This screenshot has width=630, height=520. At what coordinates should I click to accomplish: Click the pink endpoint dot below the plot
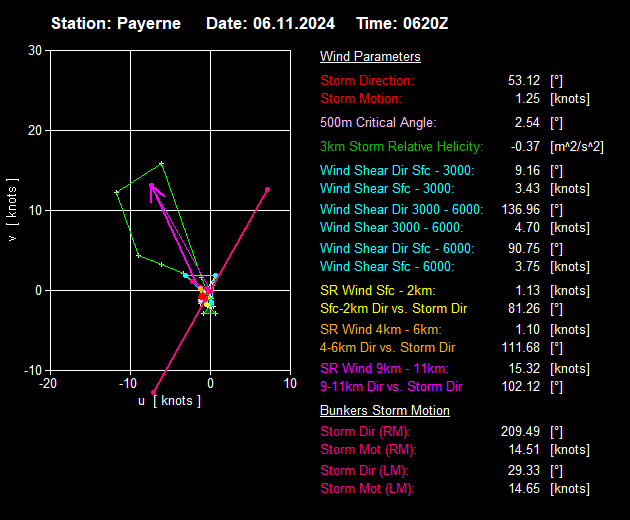[153, 392]
